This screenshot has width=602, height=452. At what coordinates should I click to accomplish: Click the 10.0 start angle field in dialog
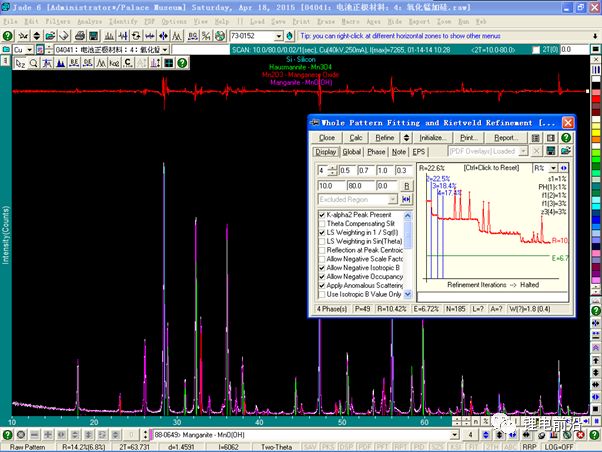click(x=331, y=186)
